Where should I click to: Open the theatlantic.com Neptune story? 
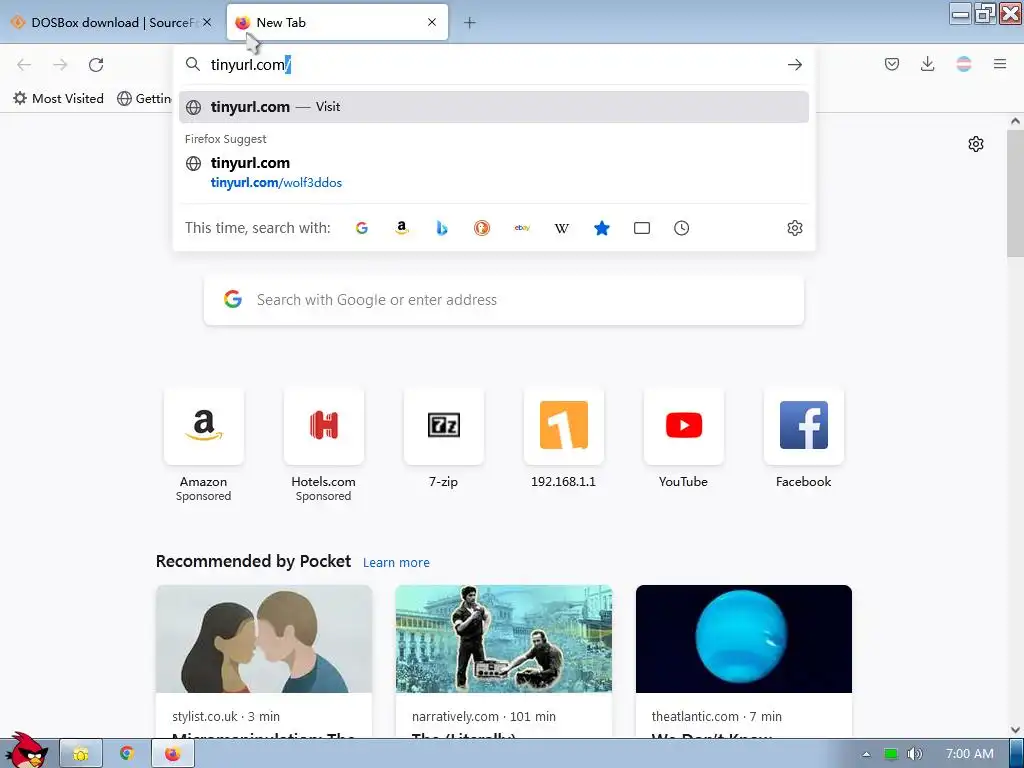(744, 662)
